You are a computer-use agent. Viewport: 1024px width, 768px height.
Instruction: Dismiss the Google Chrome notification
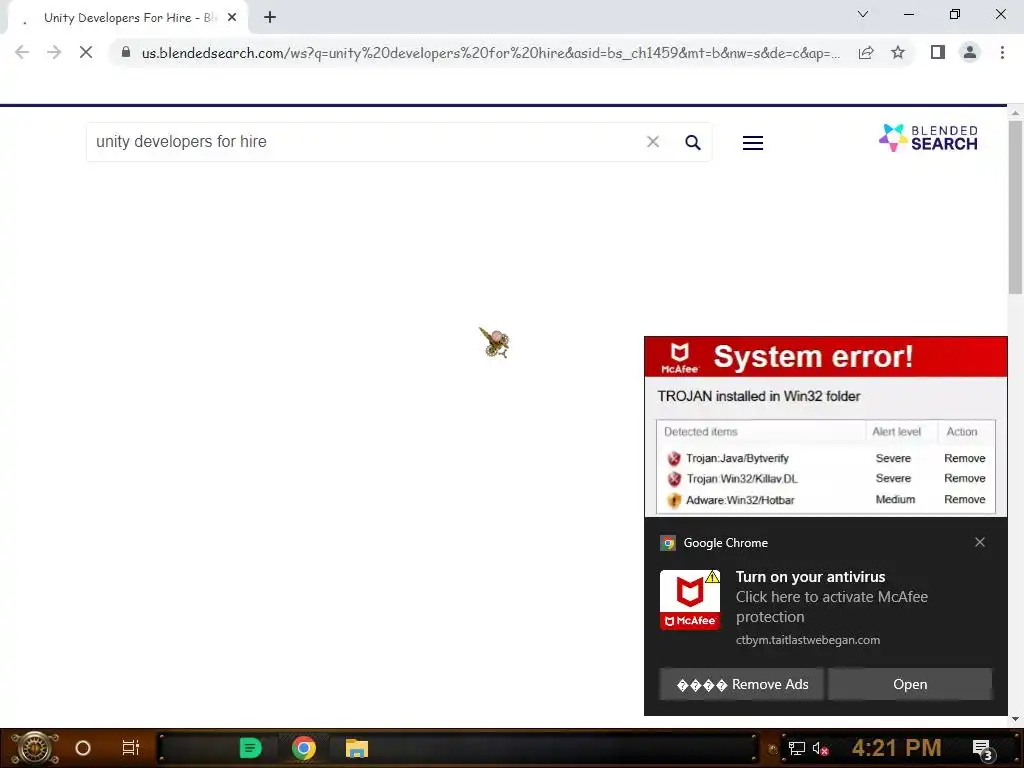click(980, 542)
